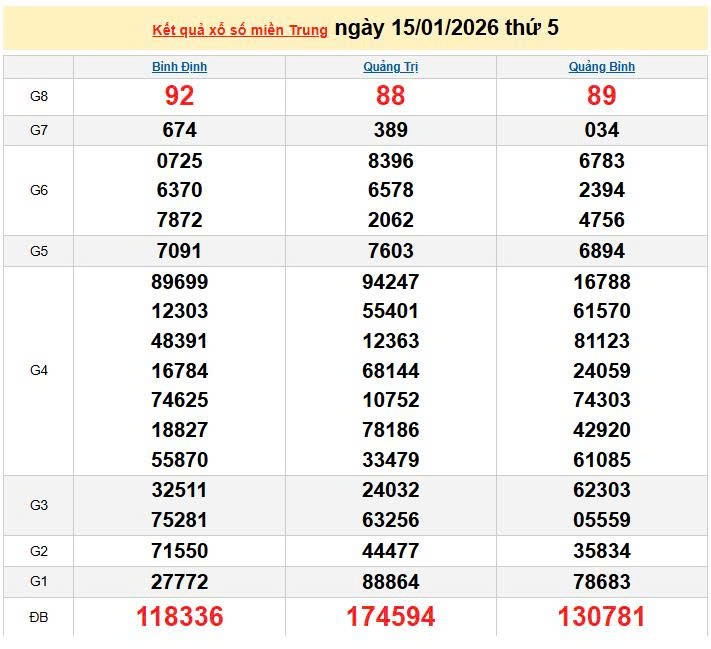711x649 pixels.
Task: Select Bình Định G8 number 92
Action: click(180, 96)
